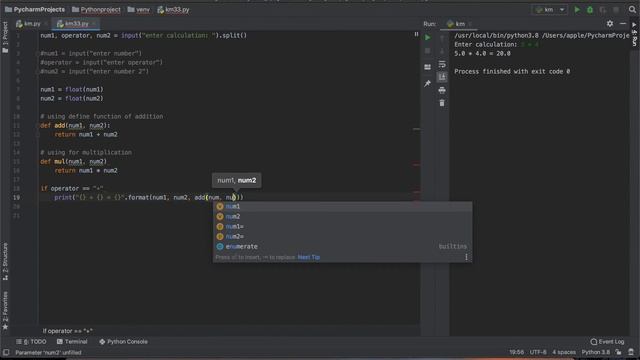Open Search Everywhere magnifier icon
The width and height of the screenshot is (640, 360).
(632, 9)
